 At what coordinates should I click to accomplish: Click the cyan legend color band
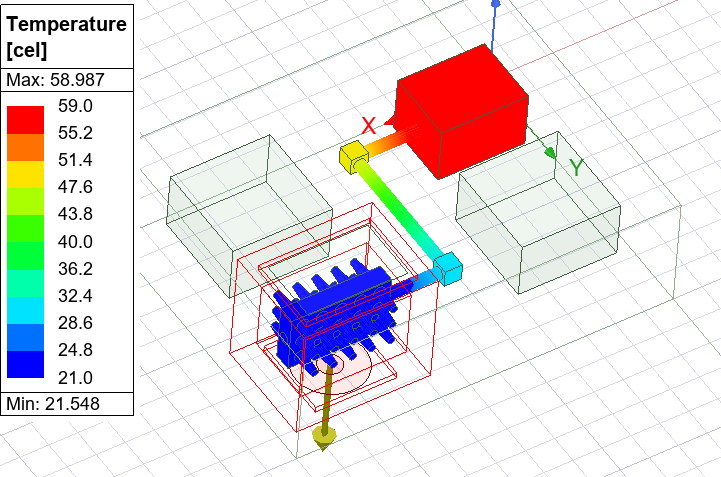[25, 310]
